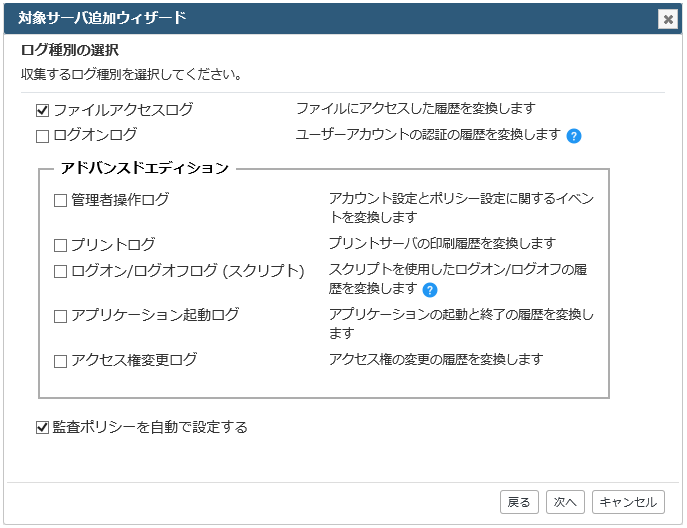
Task: Check the アクセス権変更ログ checkbox
Action: click(x=60, y=361)
